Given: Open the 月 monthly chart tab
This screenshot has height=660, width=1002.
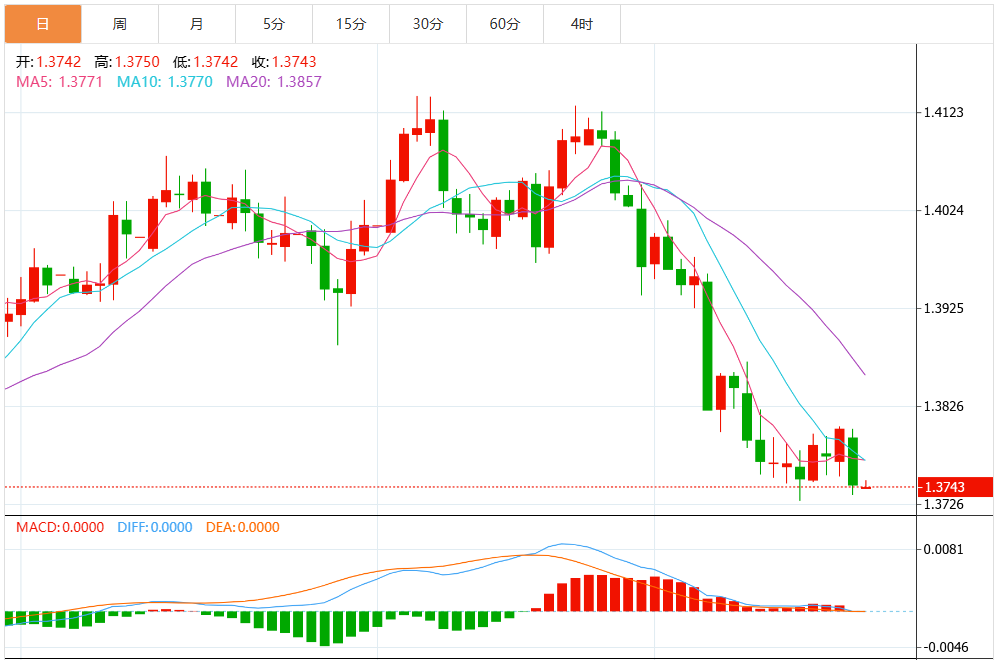Looking at the screenshot, I should [196, 24].
